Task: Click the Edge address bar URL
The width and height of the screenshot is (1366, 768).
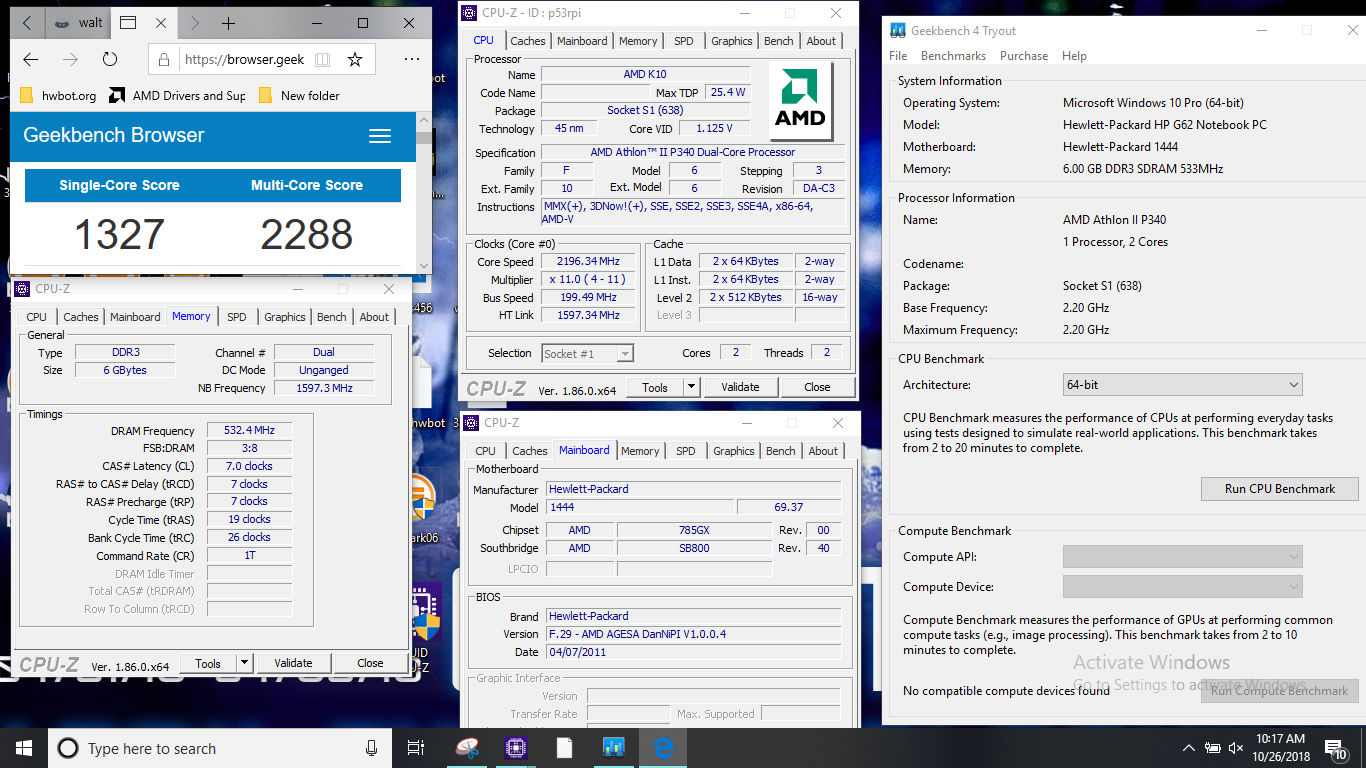Action: [244, 60]
